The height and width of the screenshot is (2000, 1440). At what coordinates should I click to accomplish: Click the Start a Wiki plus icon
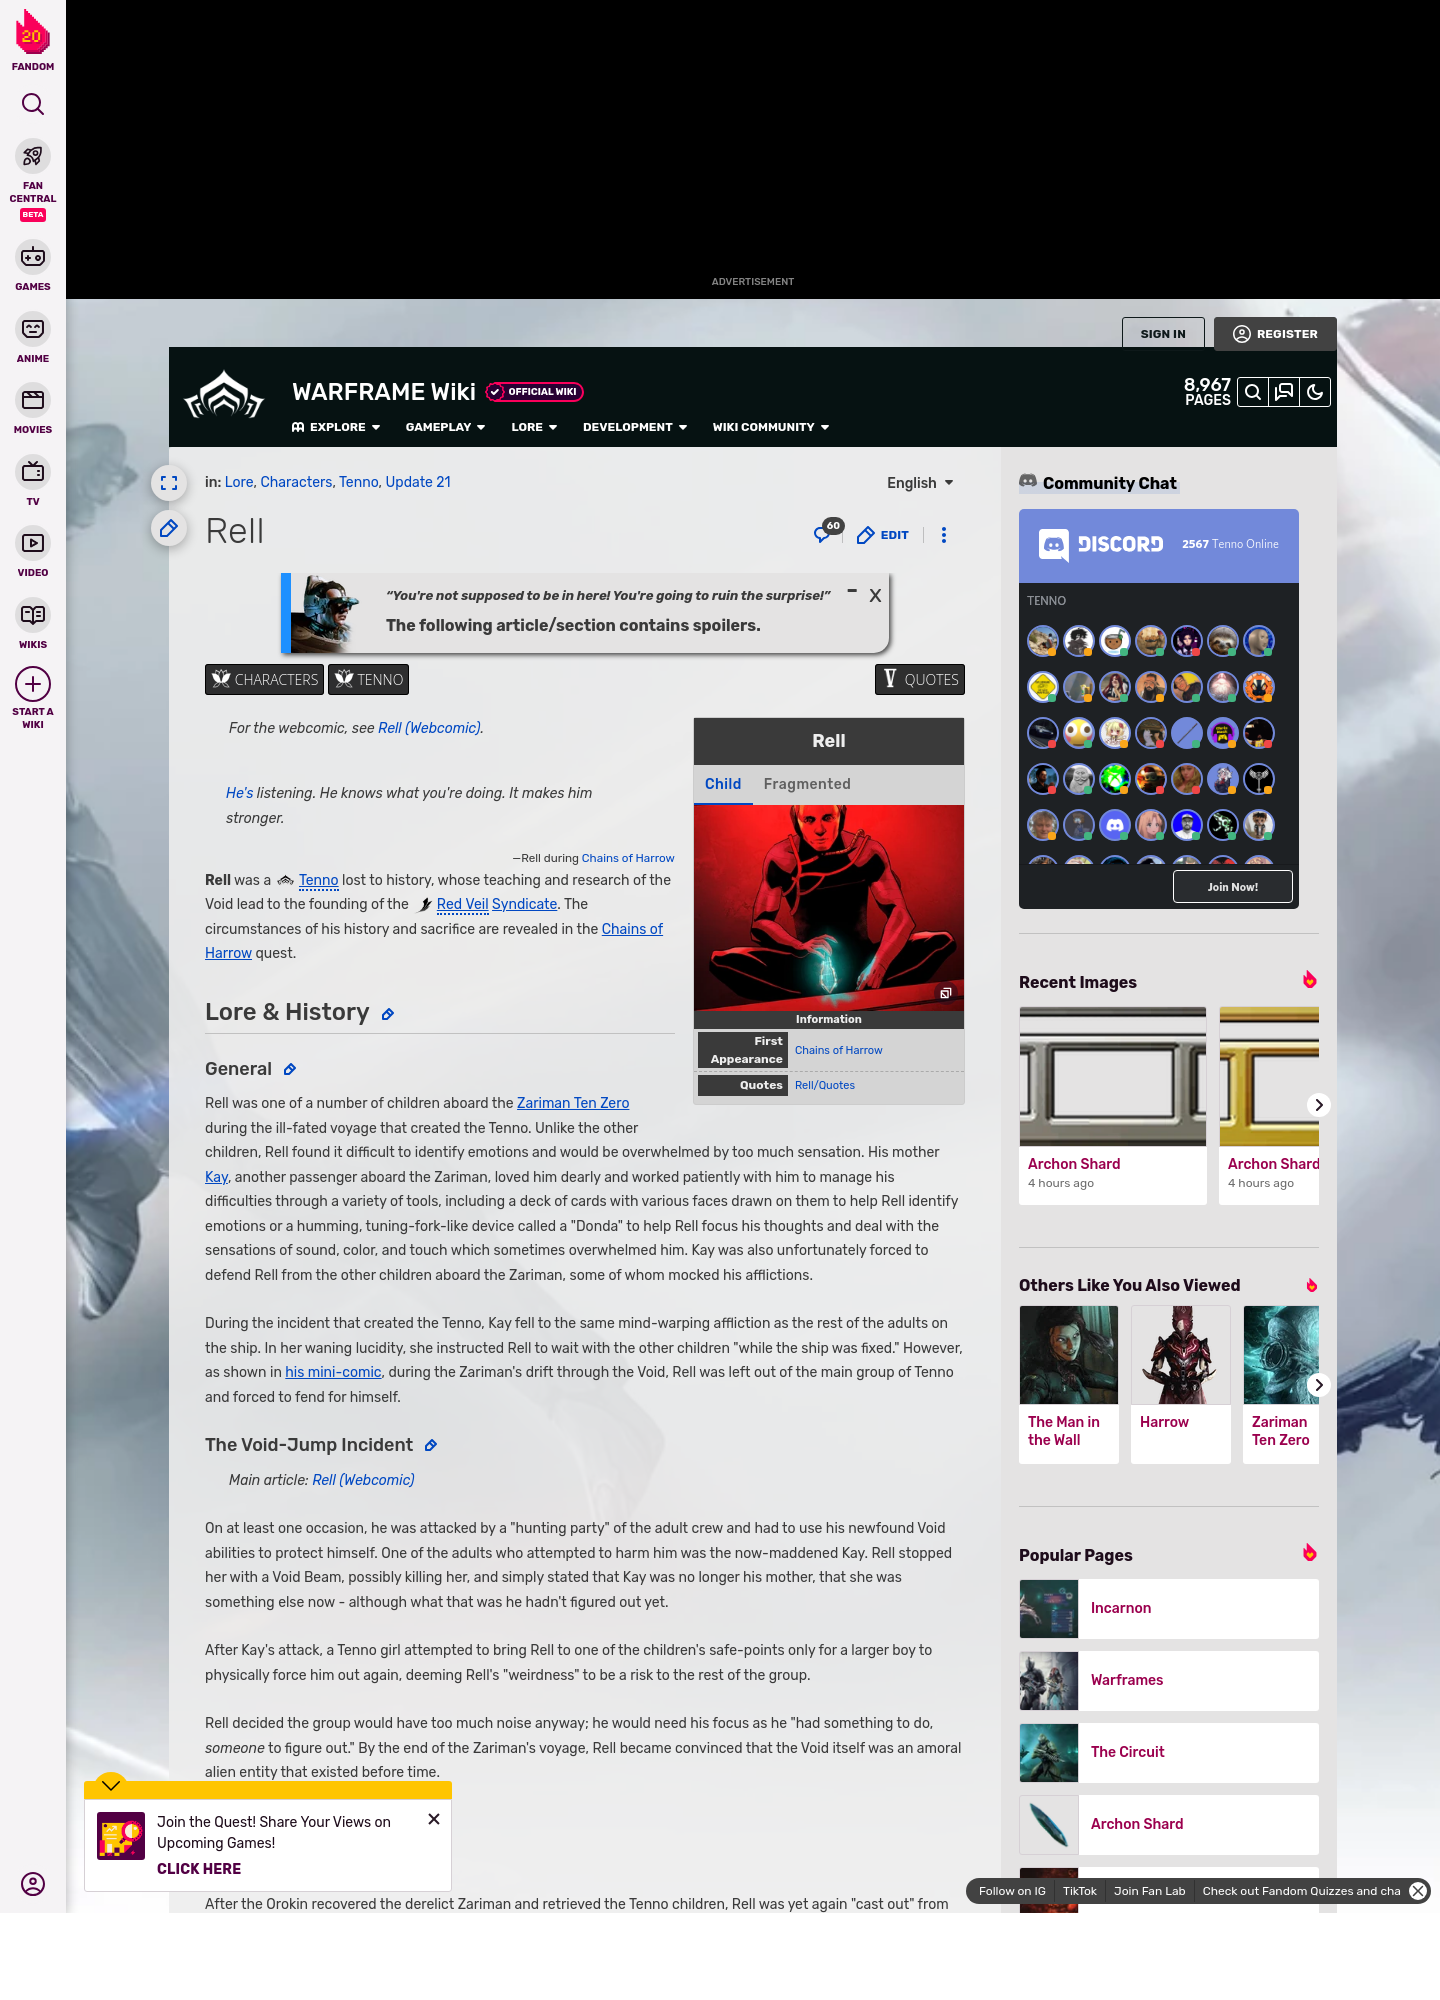click(33, 685)
